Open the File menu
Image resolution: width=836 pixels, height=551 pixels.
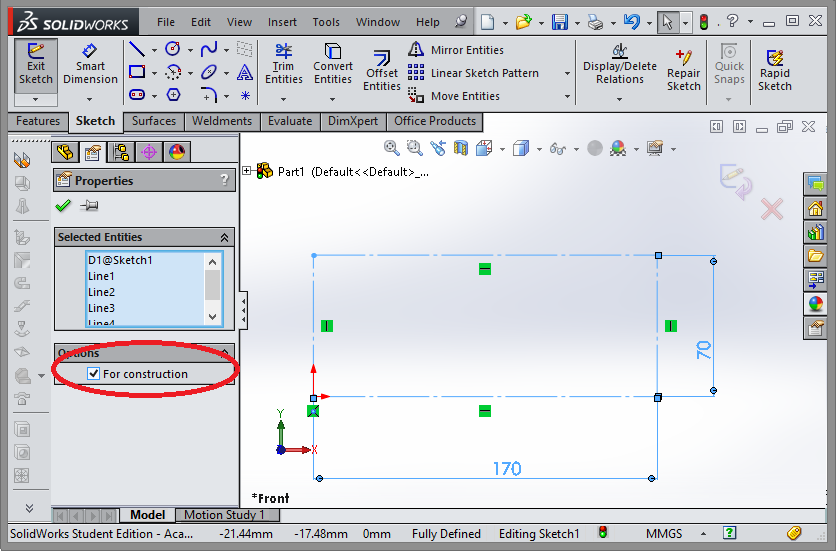pyautogui.click(x=166, y=22)
